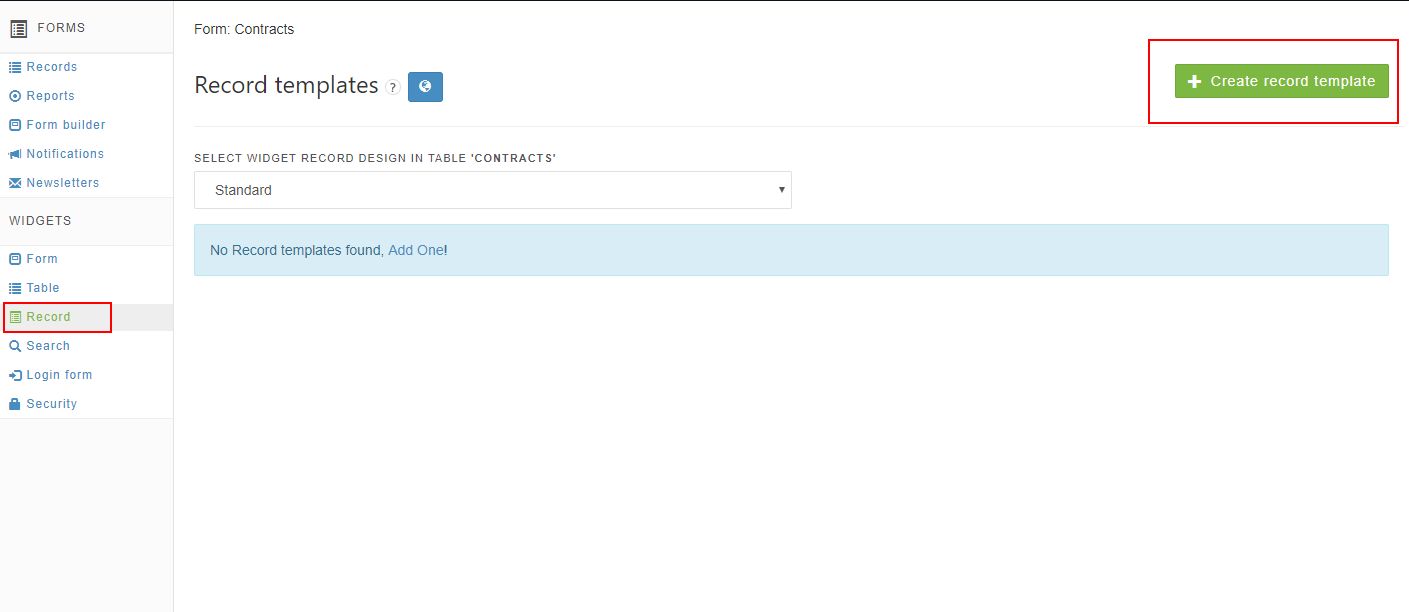Open the Reports section in sidebar

[50, 96]
